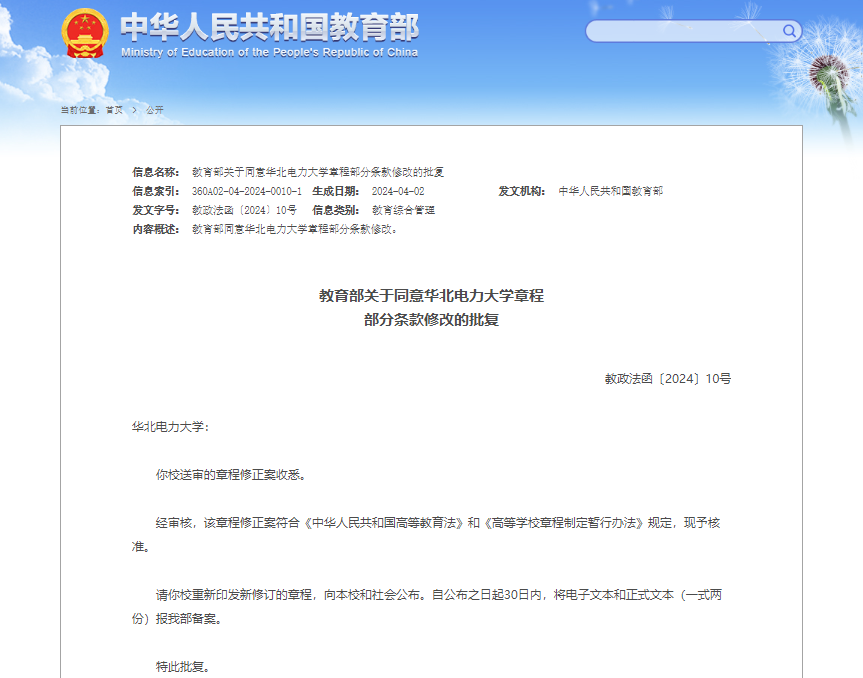This screenshot has width=863, height=678.
Task: Click the right-aligned 教政法函〔2024〕10号 document number
Action: pos(667,379)
